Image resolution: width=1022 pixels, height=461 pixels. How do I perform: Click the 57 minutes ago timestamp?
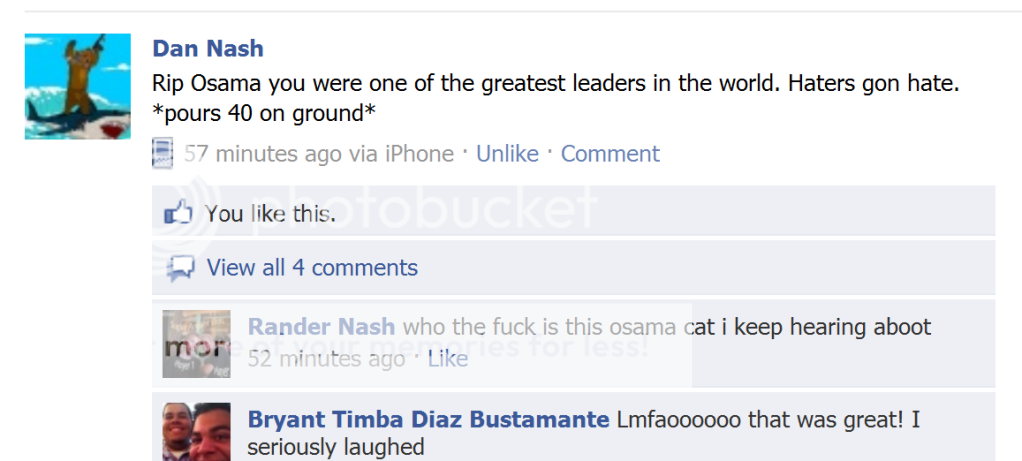point(263,154)
